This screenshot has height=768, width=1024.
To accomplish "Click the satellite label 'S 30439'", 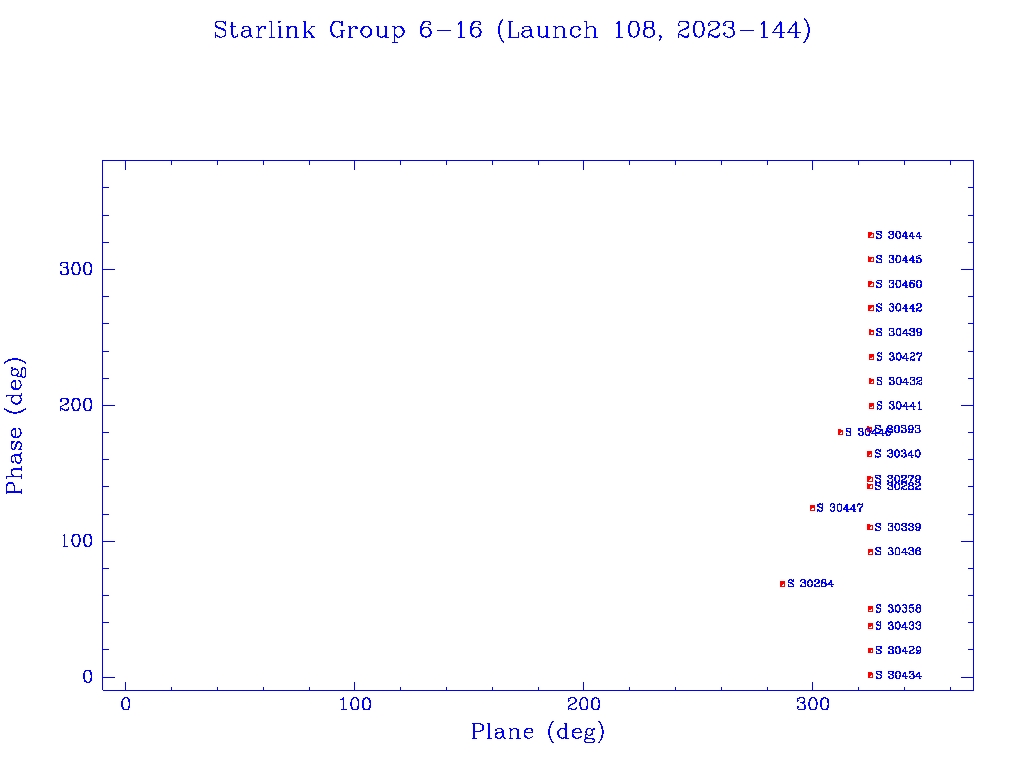I will pyautogui.click(x=899, y=332).
